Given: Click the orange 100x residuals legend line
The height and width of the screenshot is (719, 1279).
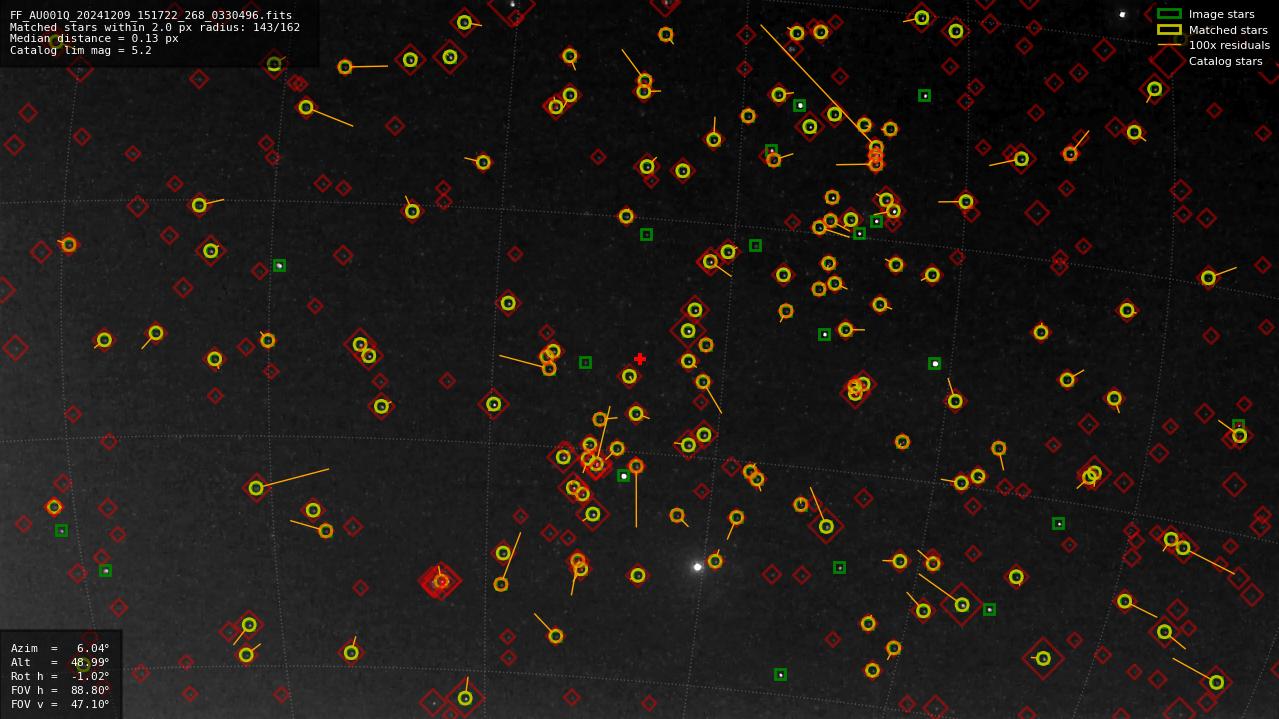Looking at the screenshot, I should pos(1169,45).
